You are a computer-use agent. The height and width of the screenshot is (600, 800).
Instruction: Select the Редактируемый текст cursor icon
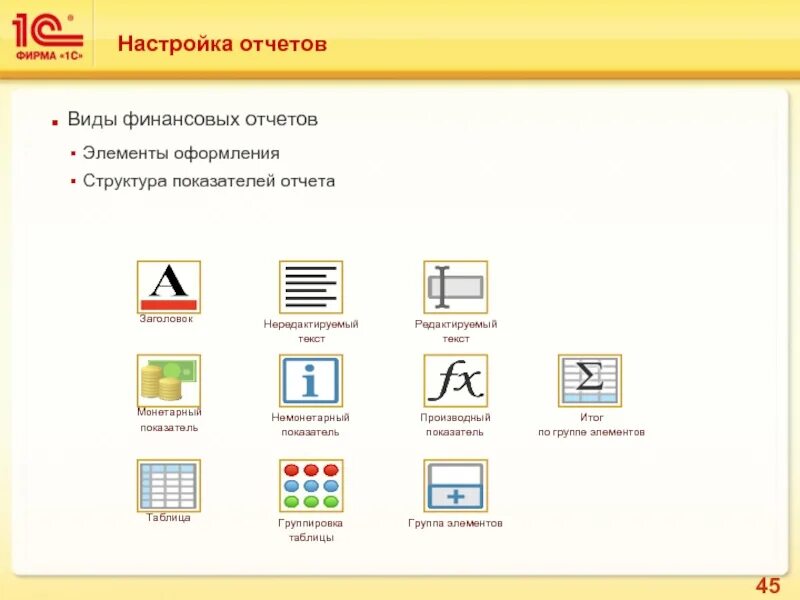456,287
